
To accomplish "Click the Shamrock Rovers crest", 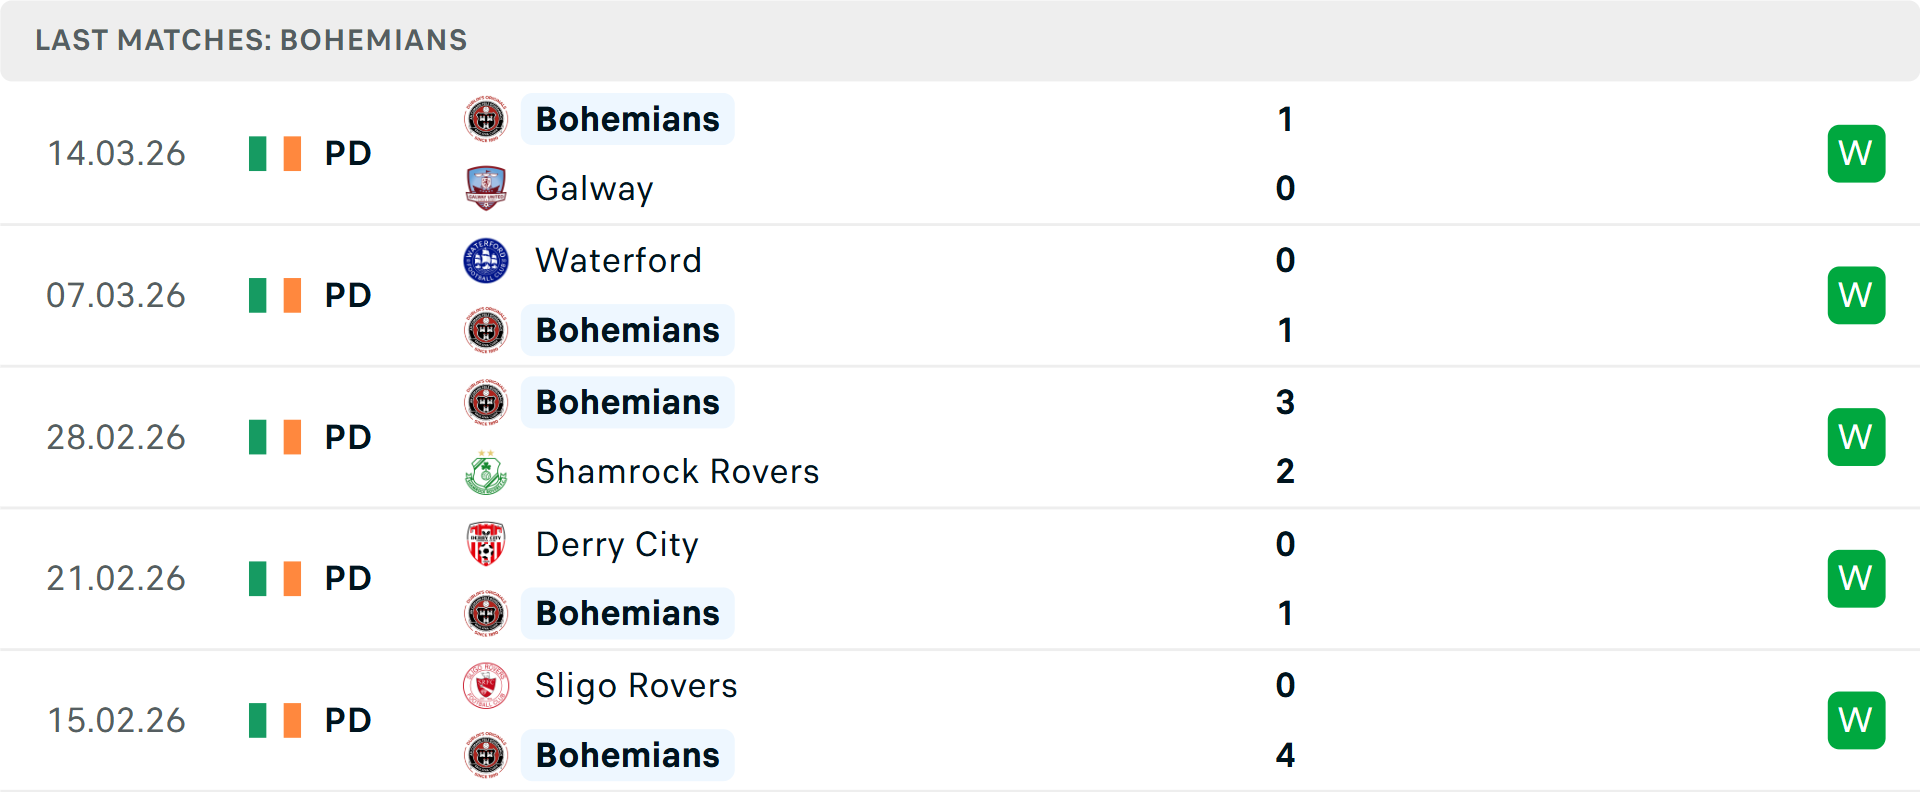I will 486,472.
